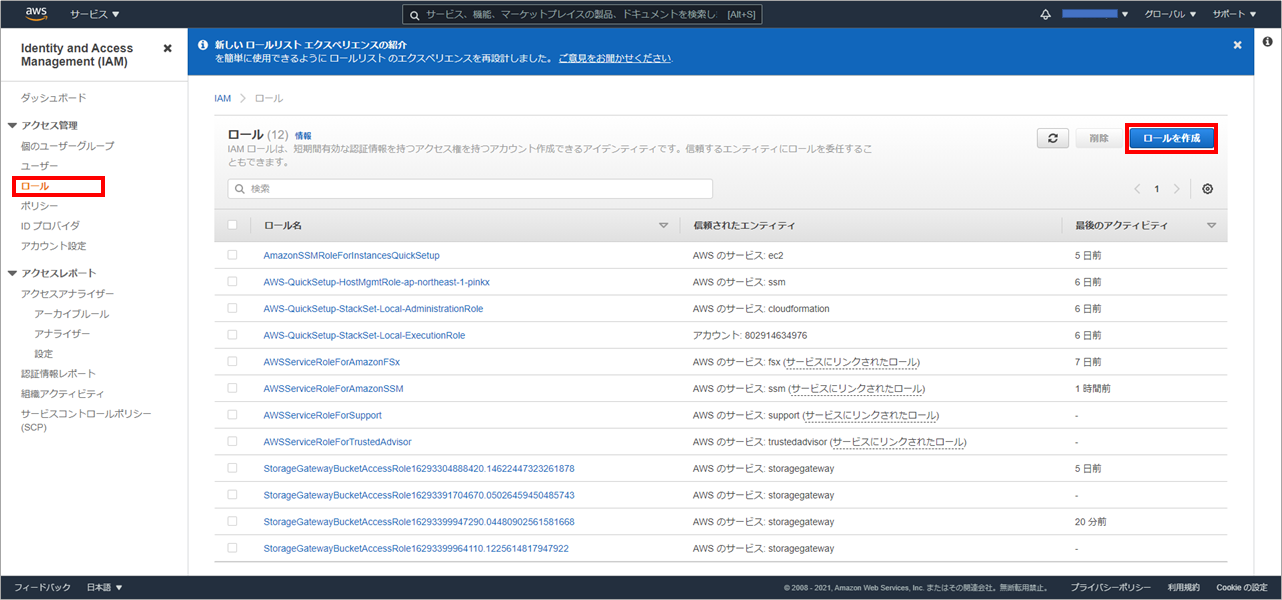Image resolution: width=1282 pixels, height=600 pixels.
Task: Click the '1 時間前' activity cell
Action: point(1092,388)
